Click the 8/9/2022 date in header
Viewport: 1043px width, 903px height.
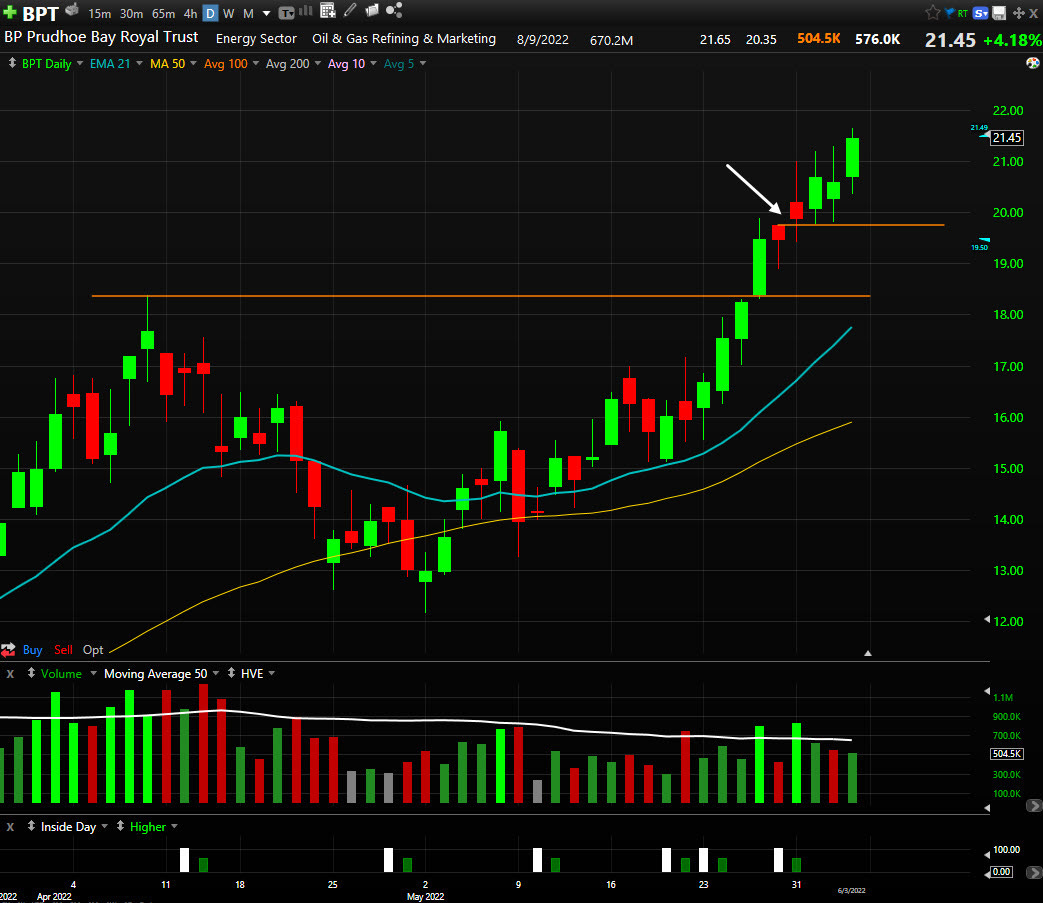[x=543, y=40]
